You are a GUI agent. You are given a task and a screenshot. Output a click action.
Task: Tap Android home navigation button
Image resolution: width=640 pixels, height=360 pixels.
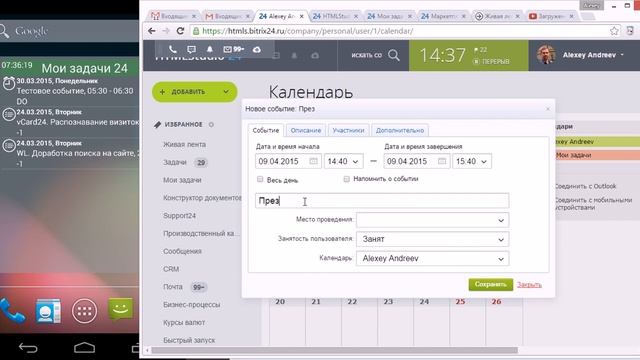click(84, 348)
